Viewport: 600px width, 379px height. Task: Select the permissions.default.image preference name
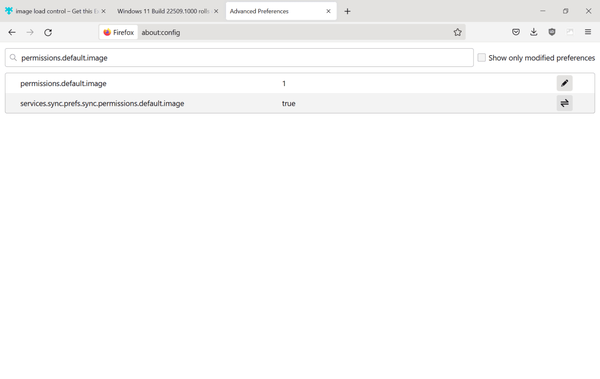(63, 83)
